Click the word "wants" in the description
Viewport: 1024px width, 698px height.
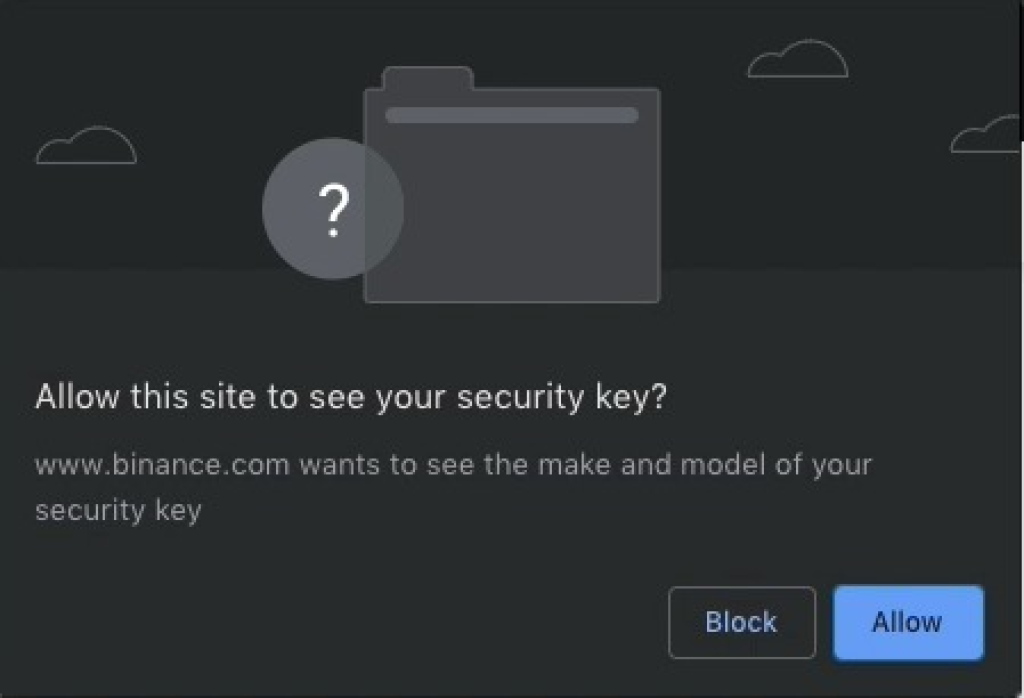340,466
